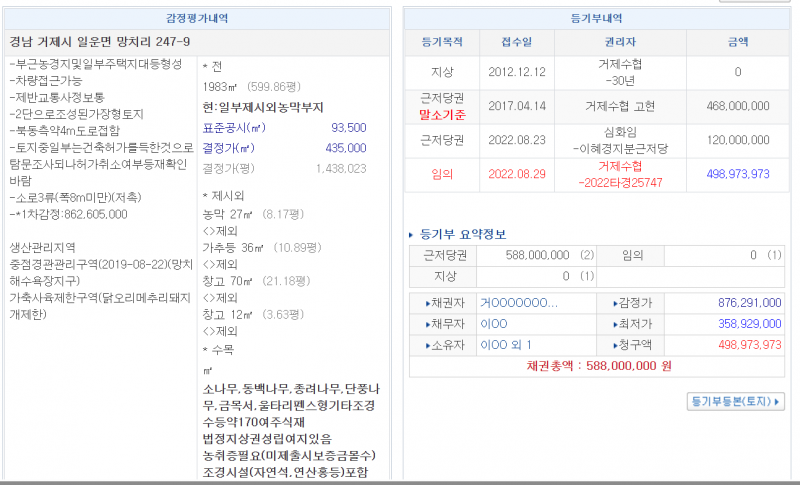Click the arrow icon beside 채권자 label

(429, 303)
